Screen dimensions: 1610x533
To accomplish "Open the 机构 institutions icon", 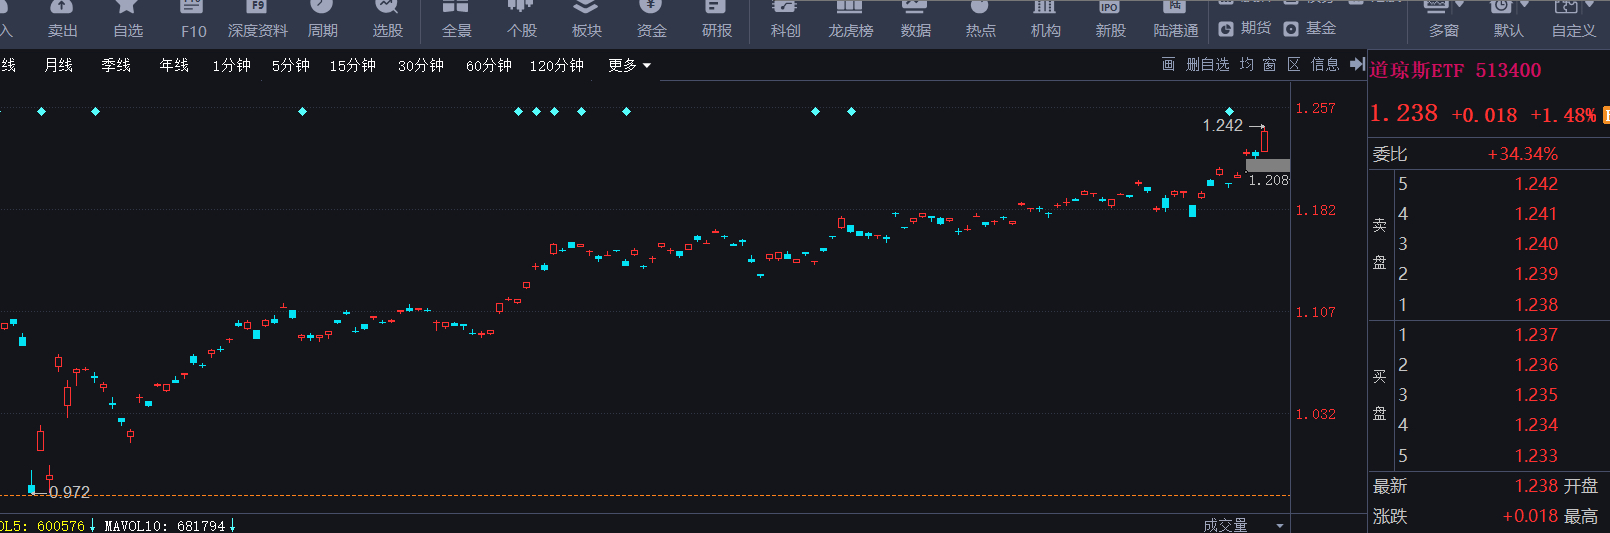I will point(1045,20).
